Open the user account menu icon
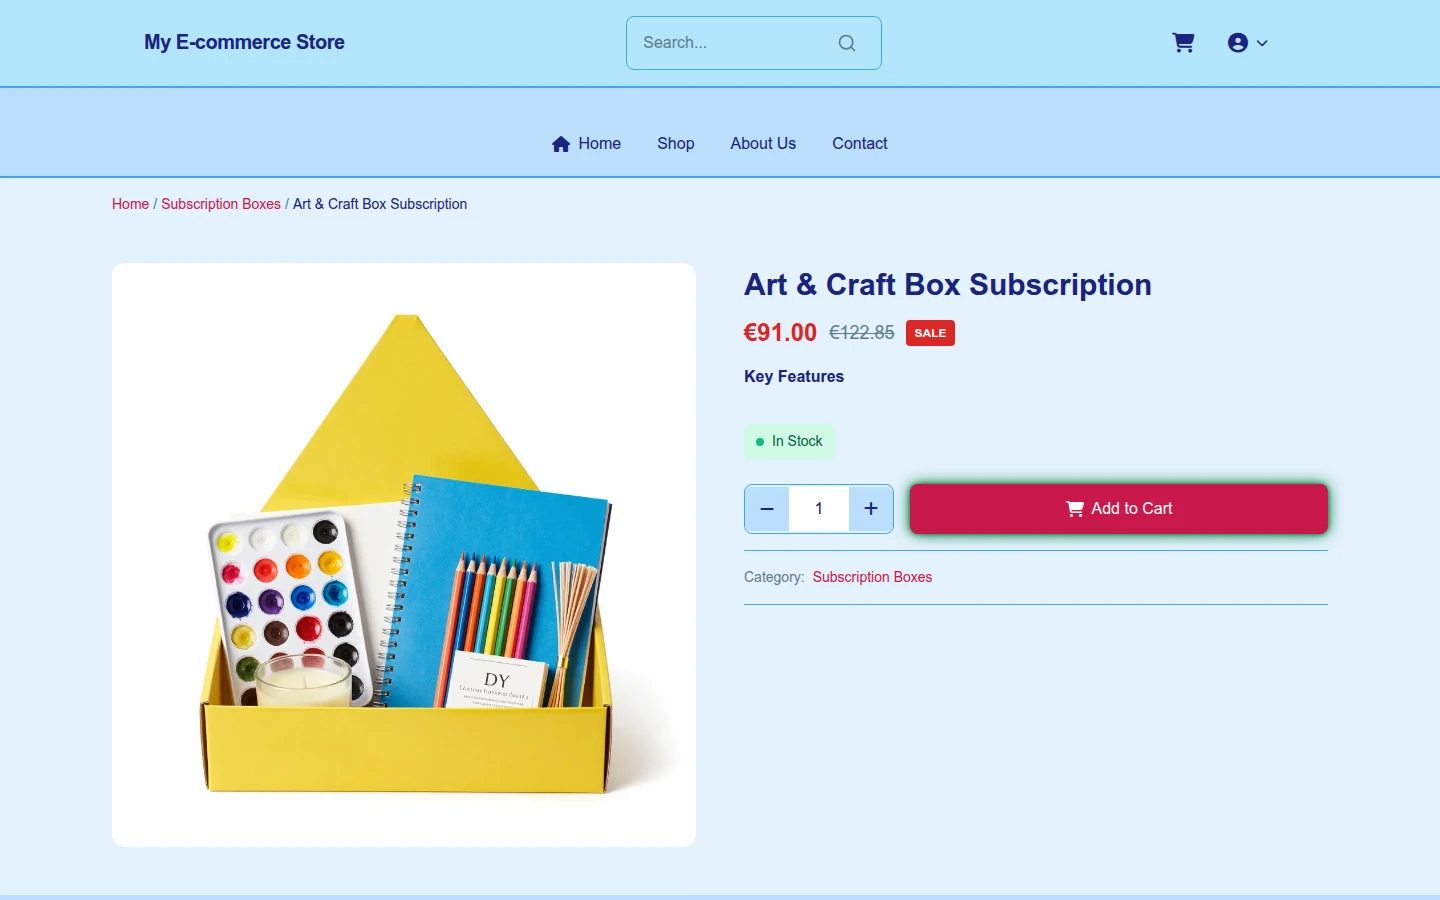 click(1247, 43)
